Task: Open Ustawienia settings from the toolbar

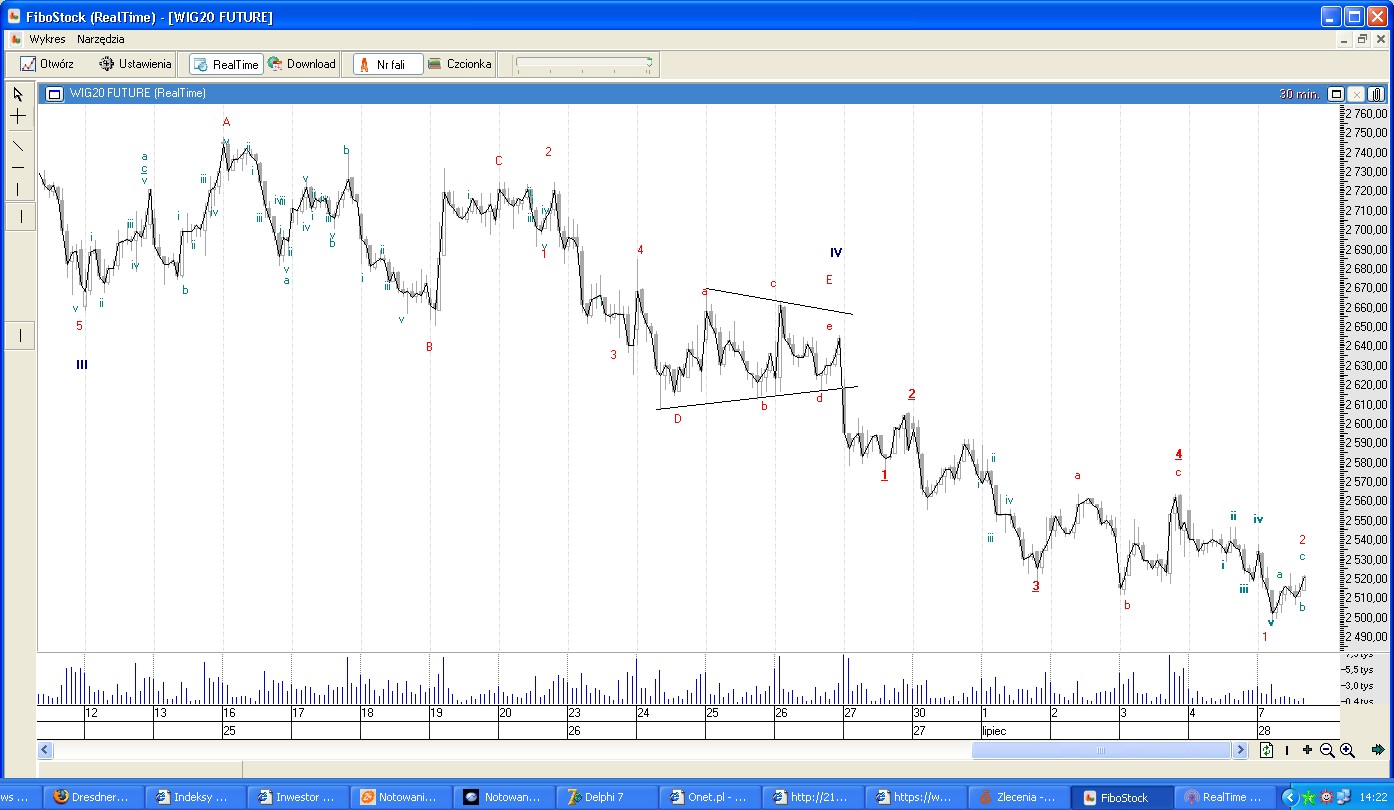Action: point(135,64)
